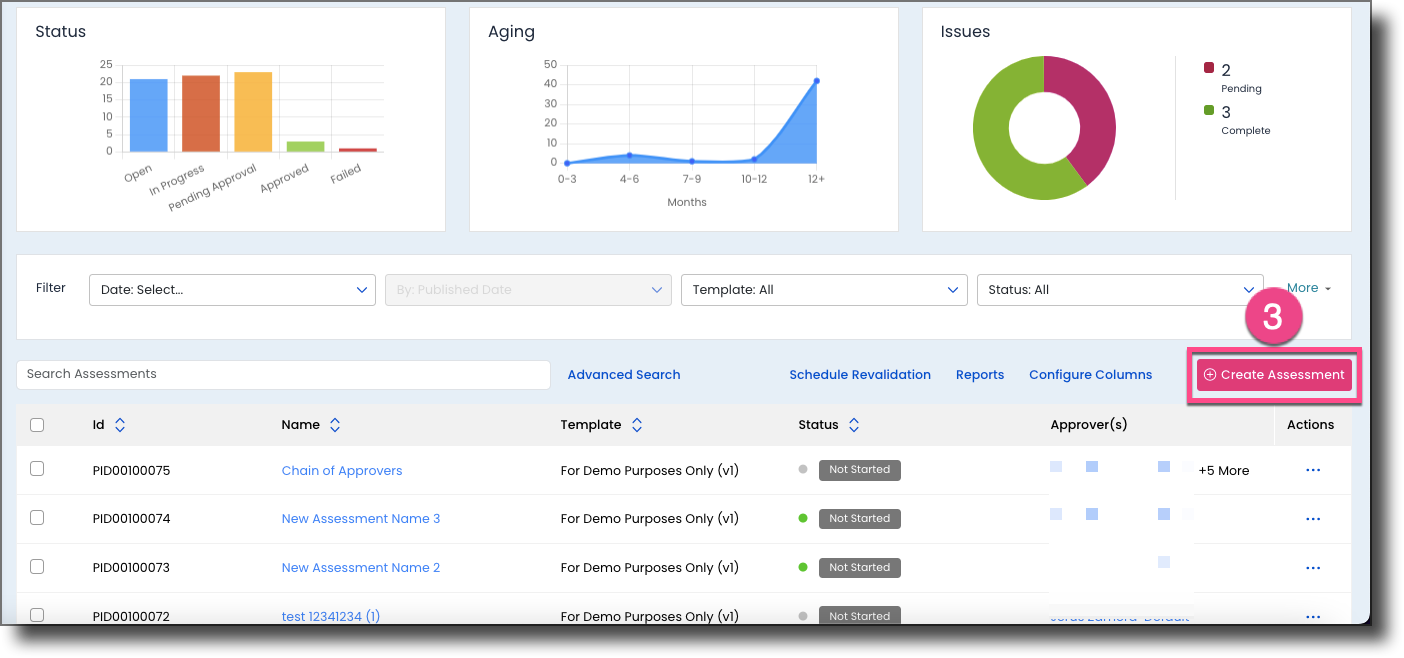1404x658 pixels.
Task: Open the Chain of Approvers assessment link
Action: tap(342, 469)
